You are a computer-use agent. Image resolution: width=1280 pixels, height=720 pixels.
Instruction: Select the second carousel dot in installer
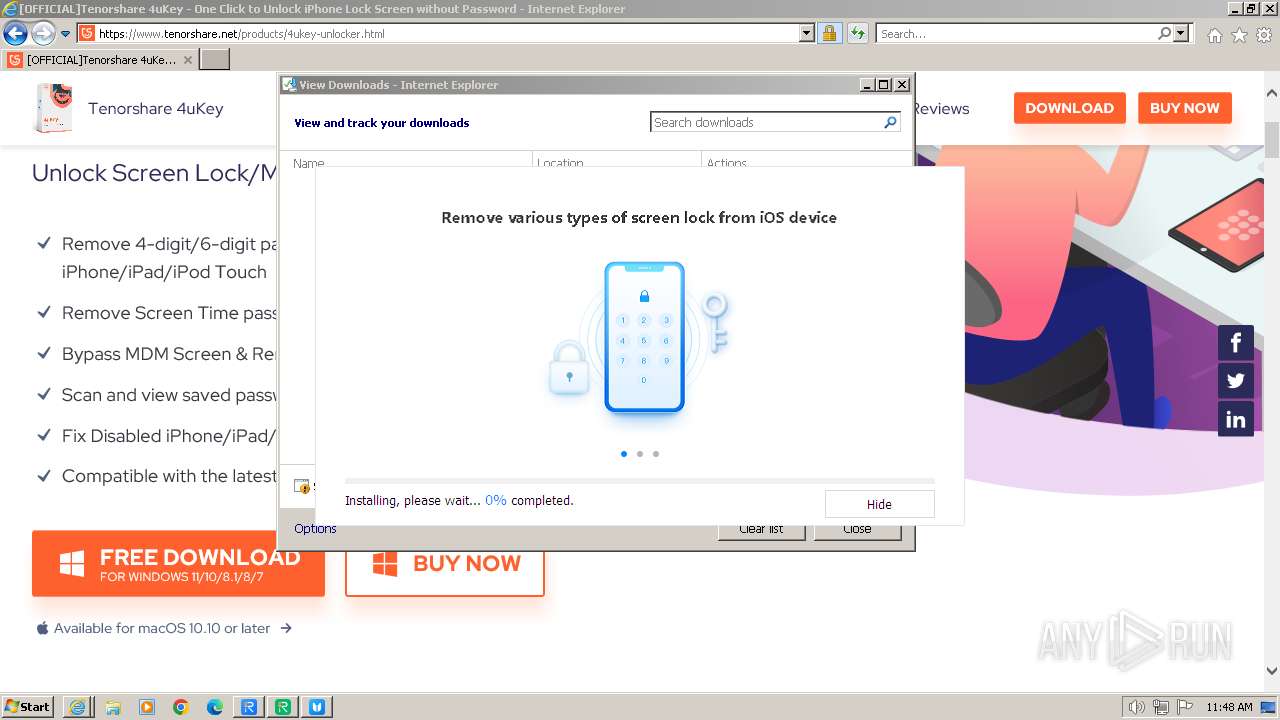pyautogui.click(x=640, y=454)
